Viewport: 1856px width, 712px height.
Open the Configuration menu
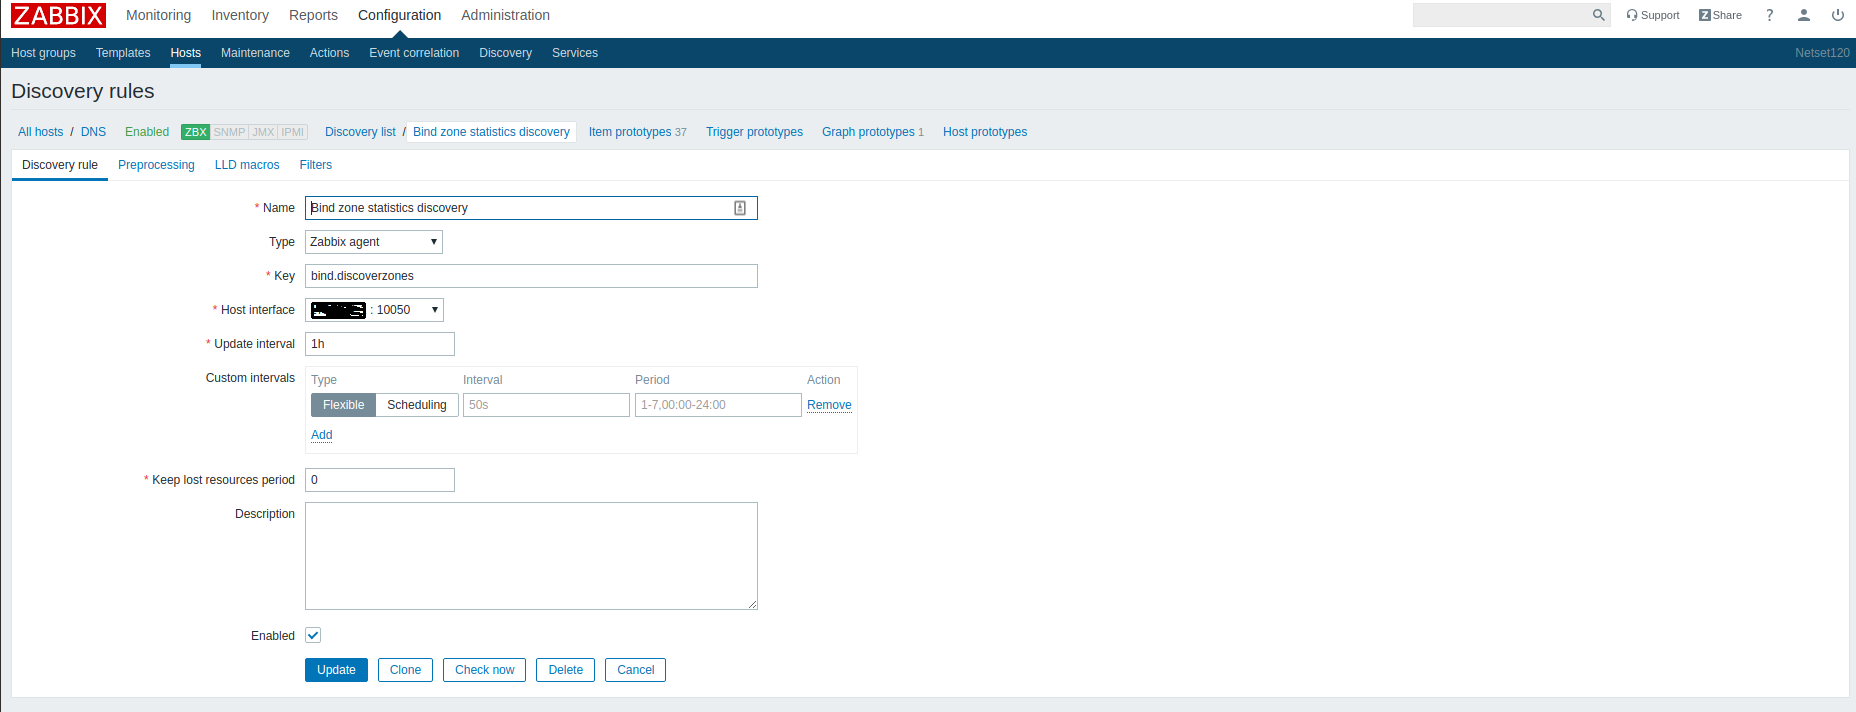click(x=399, y=15)
